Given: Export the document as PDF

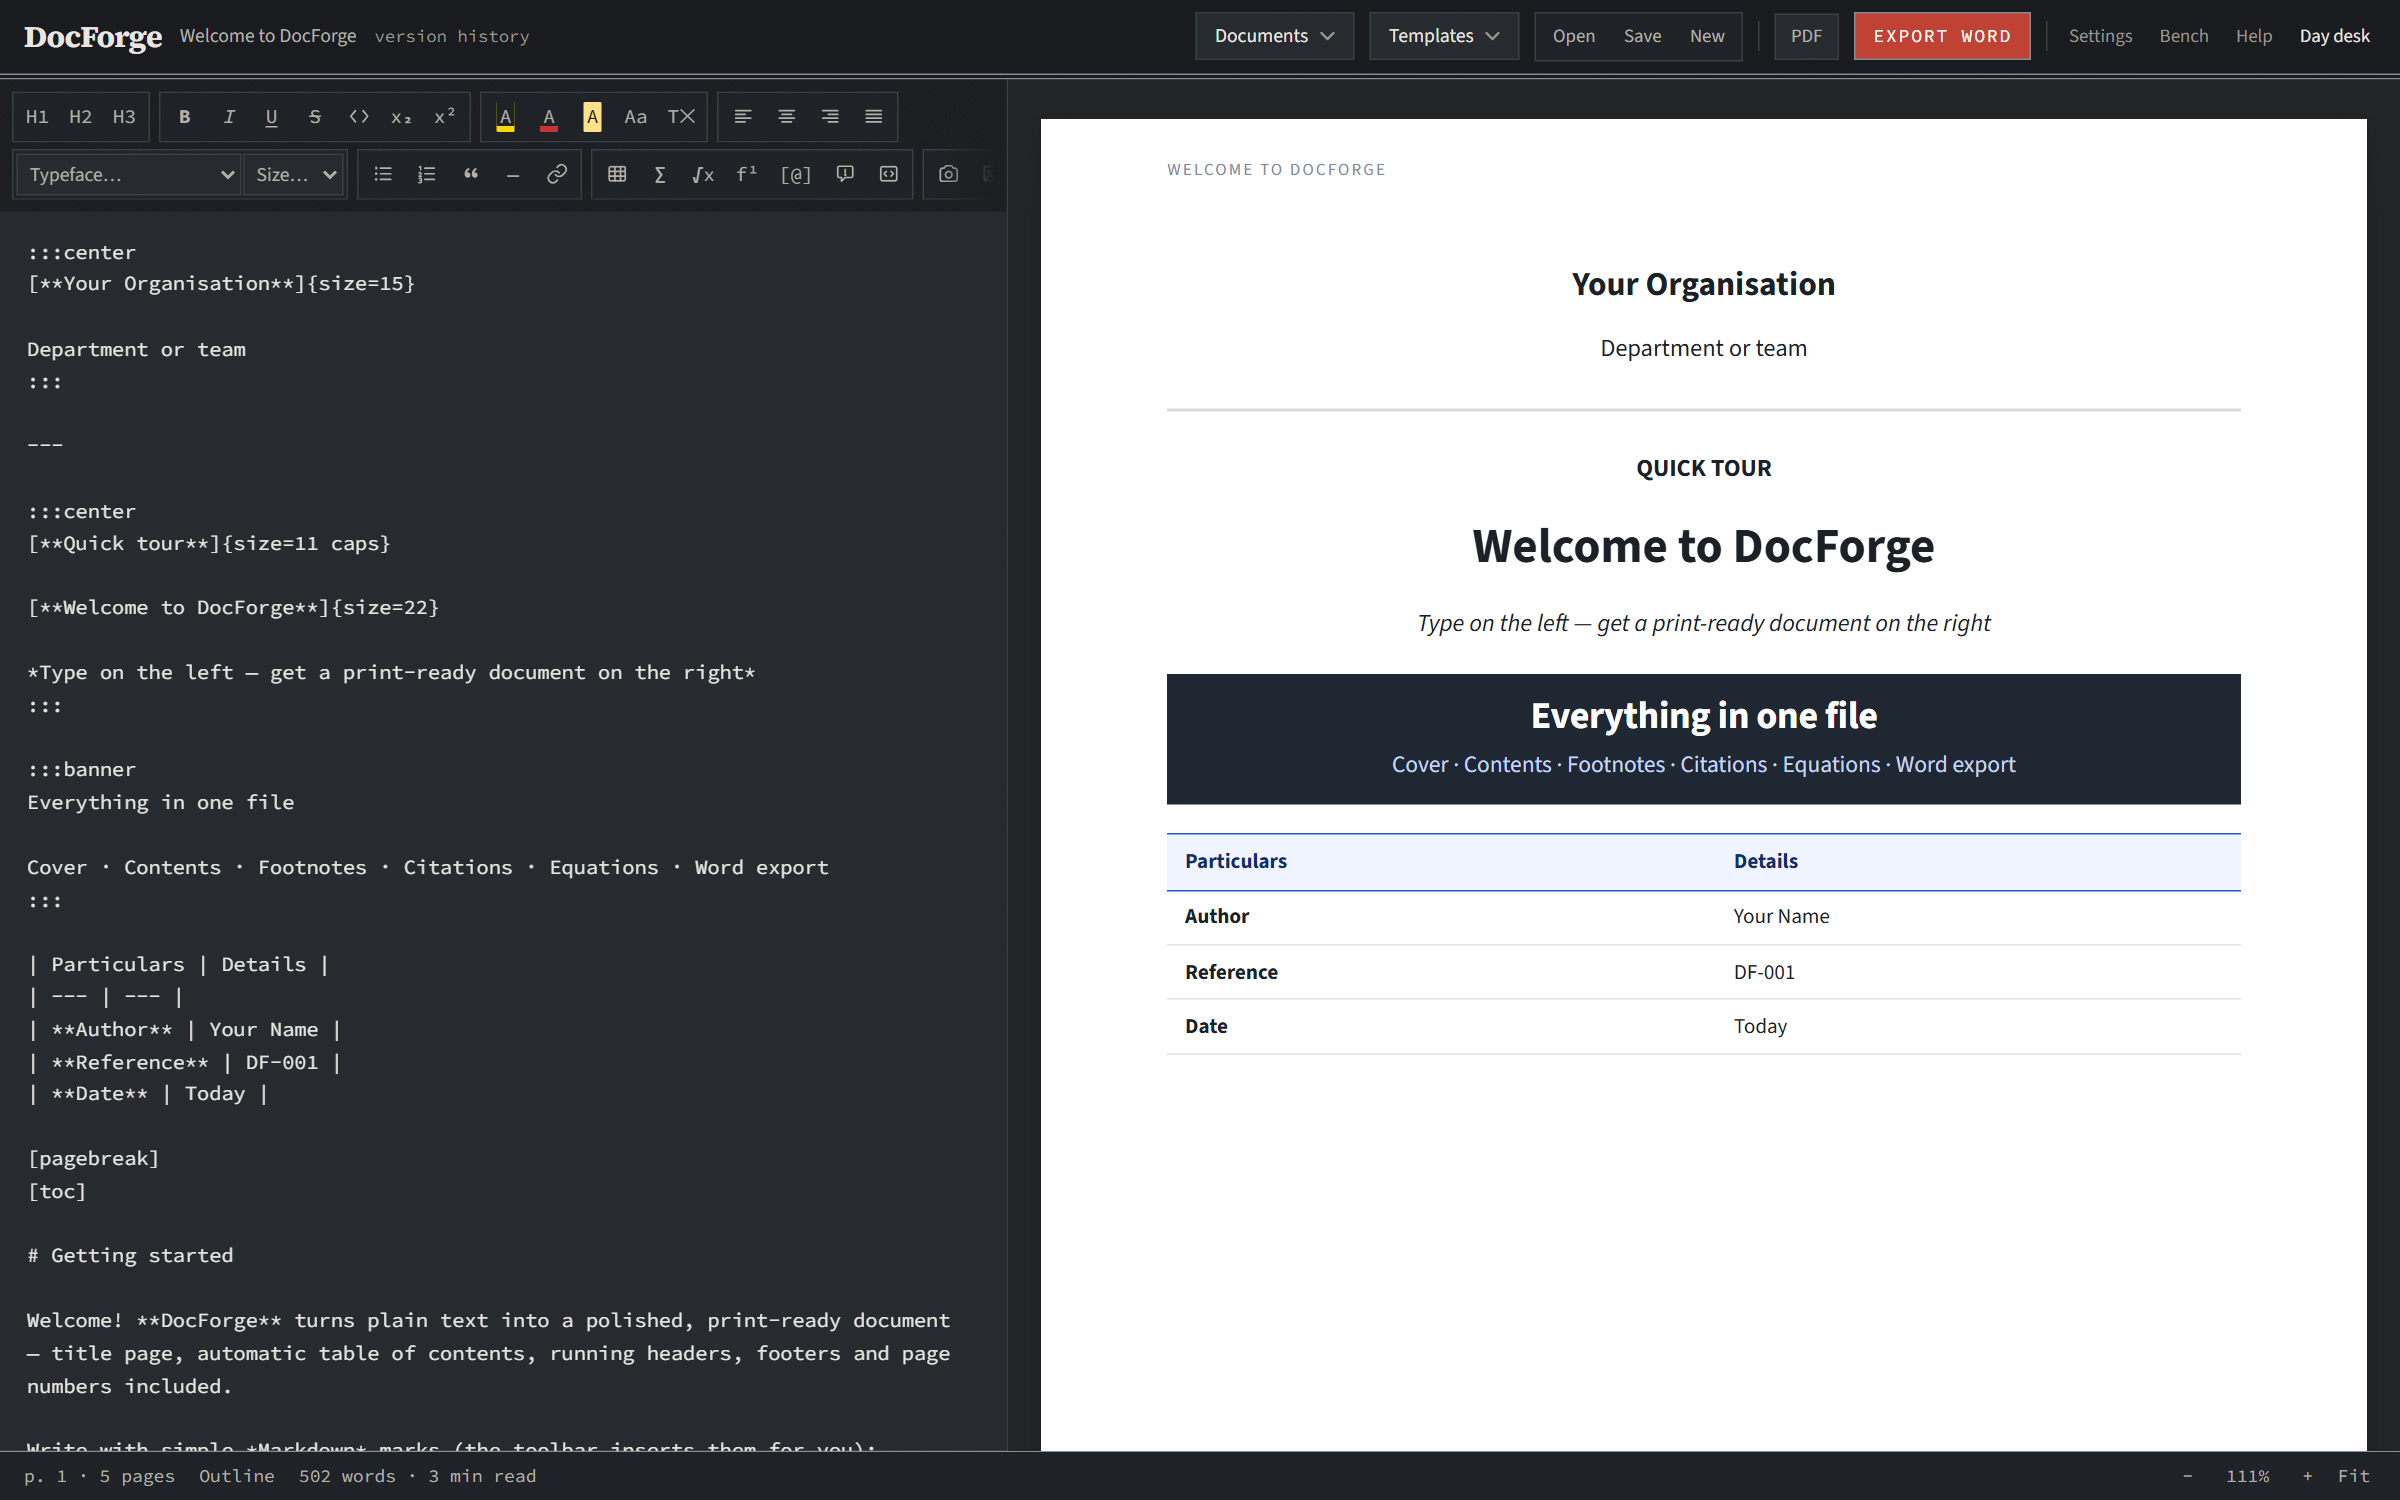Looking at the screenshot, I should point(1806,36).
